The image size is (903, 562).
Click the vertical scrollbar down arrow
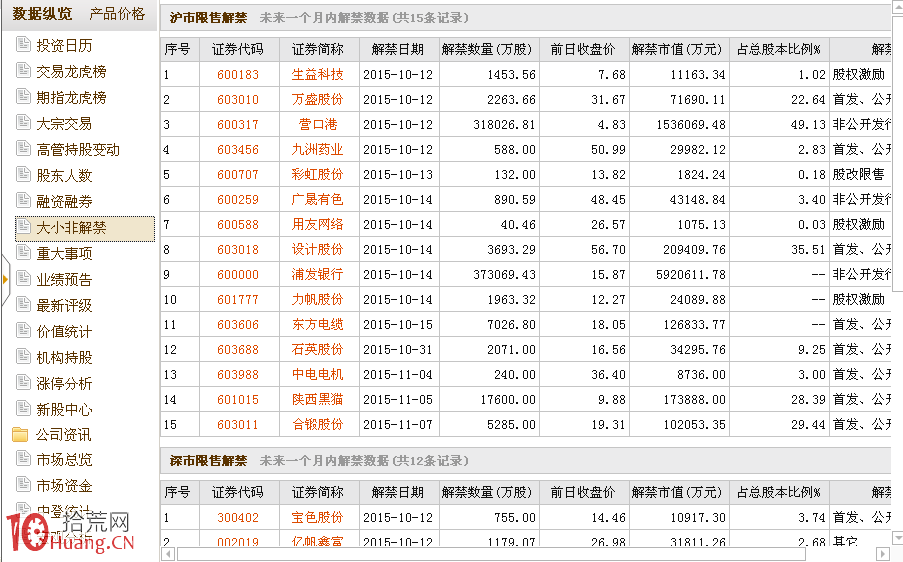[897, 539]
